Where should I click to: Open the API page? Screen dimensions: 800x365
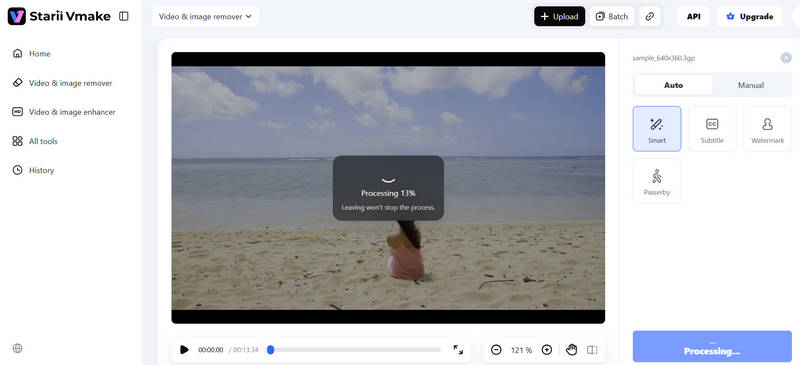[693, 16]
